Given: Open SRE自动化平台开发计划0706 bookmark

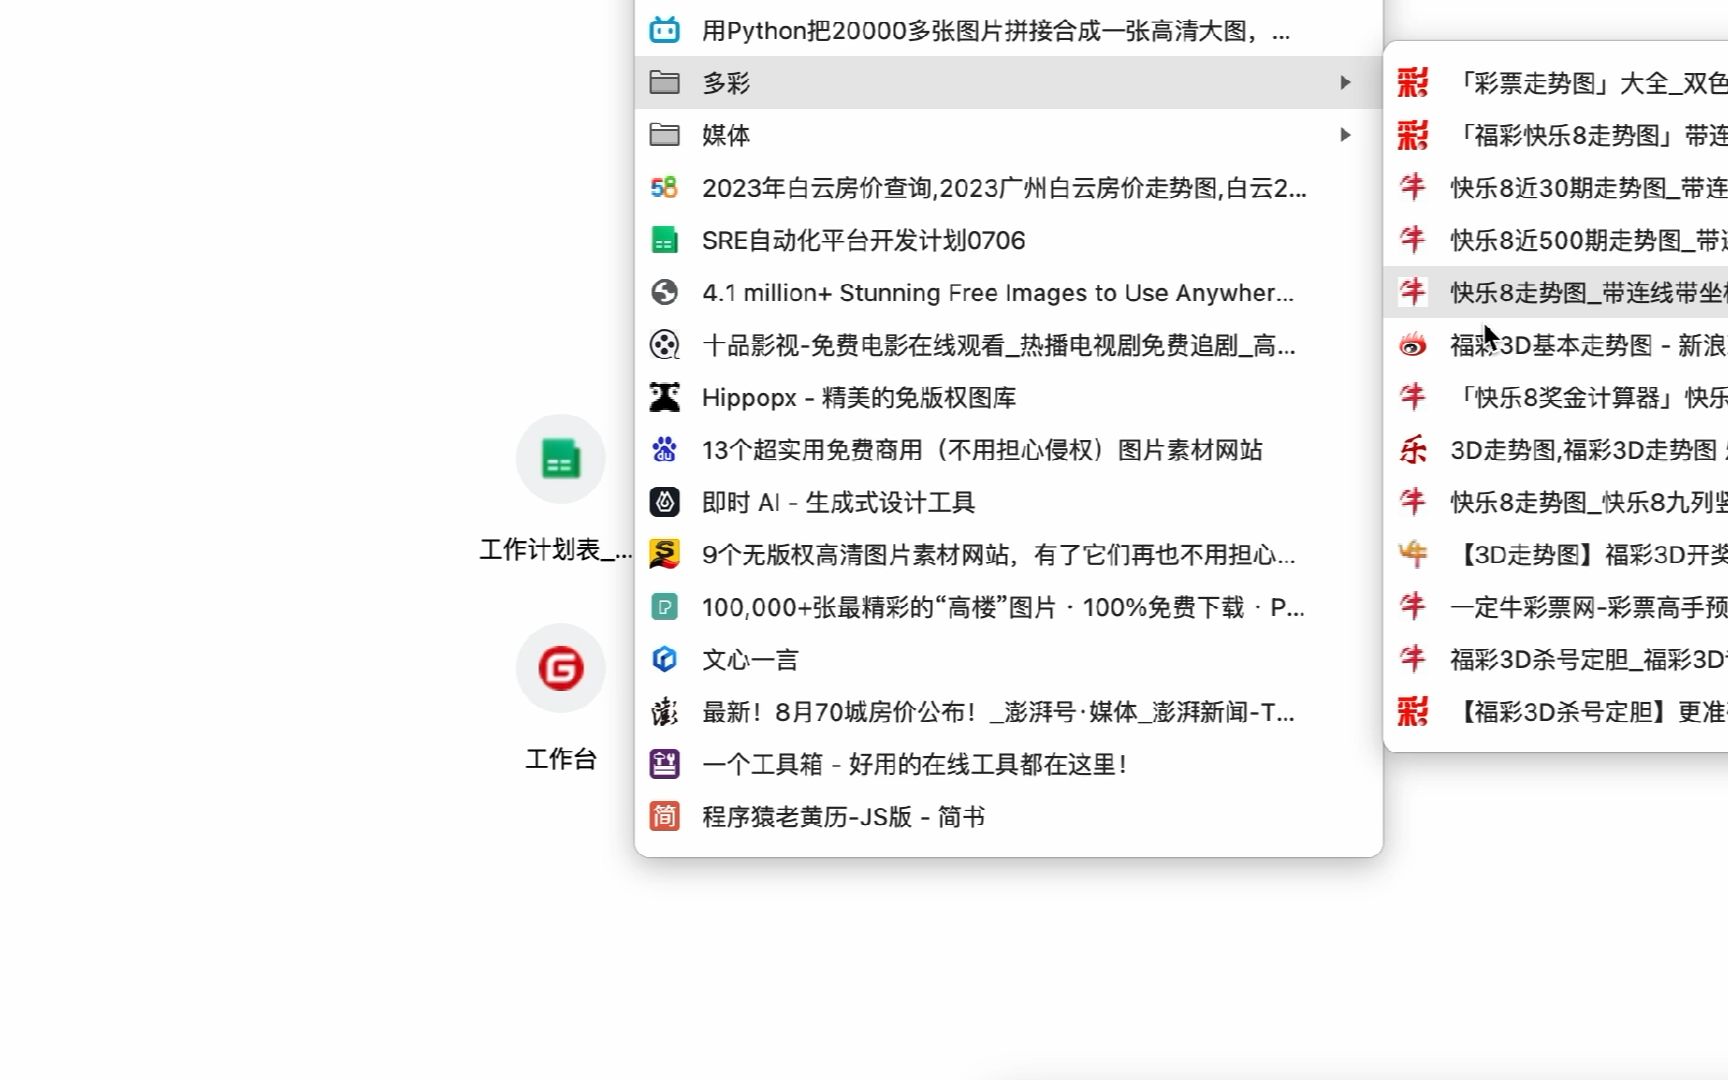Looking at the screenshot, I should [x=862, y=240].
